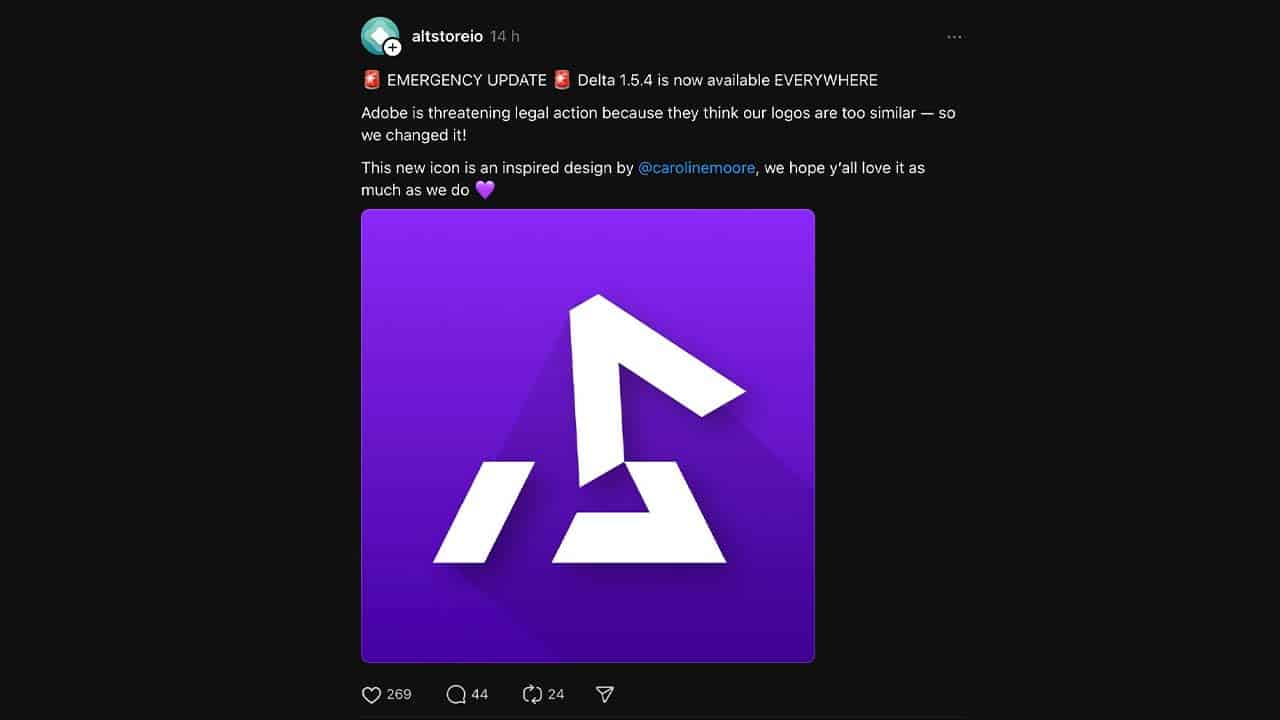Click the 269 likes count
Screen dimensions: 1280x720
tap(398, 693)
